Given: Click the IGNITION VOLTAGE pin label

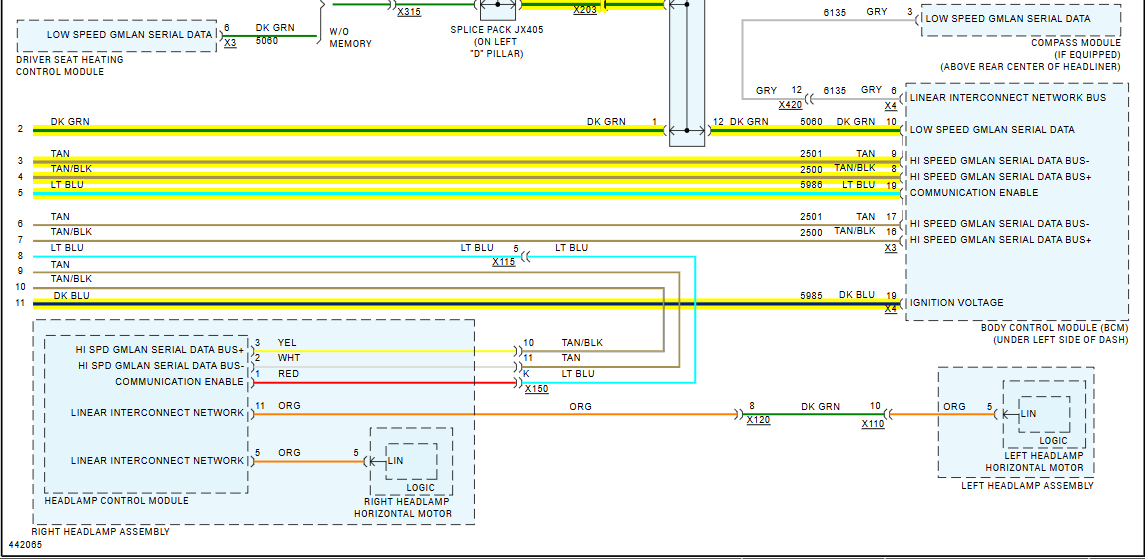Looking at the screenshot, I should (956, 303).
